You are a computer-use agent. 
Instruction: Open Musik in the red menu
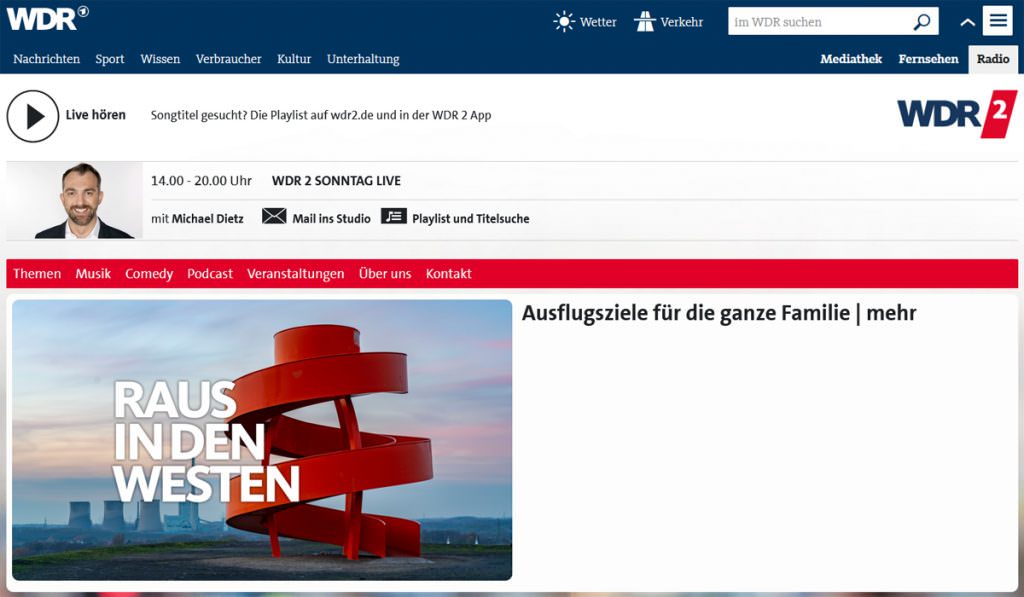[x=93, y=274]
